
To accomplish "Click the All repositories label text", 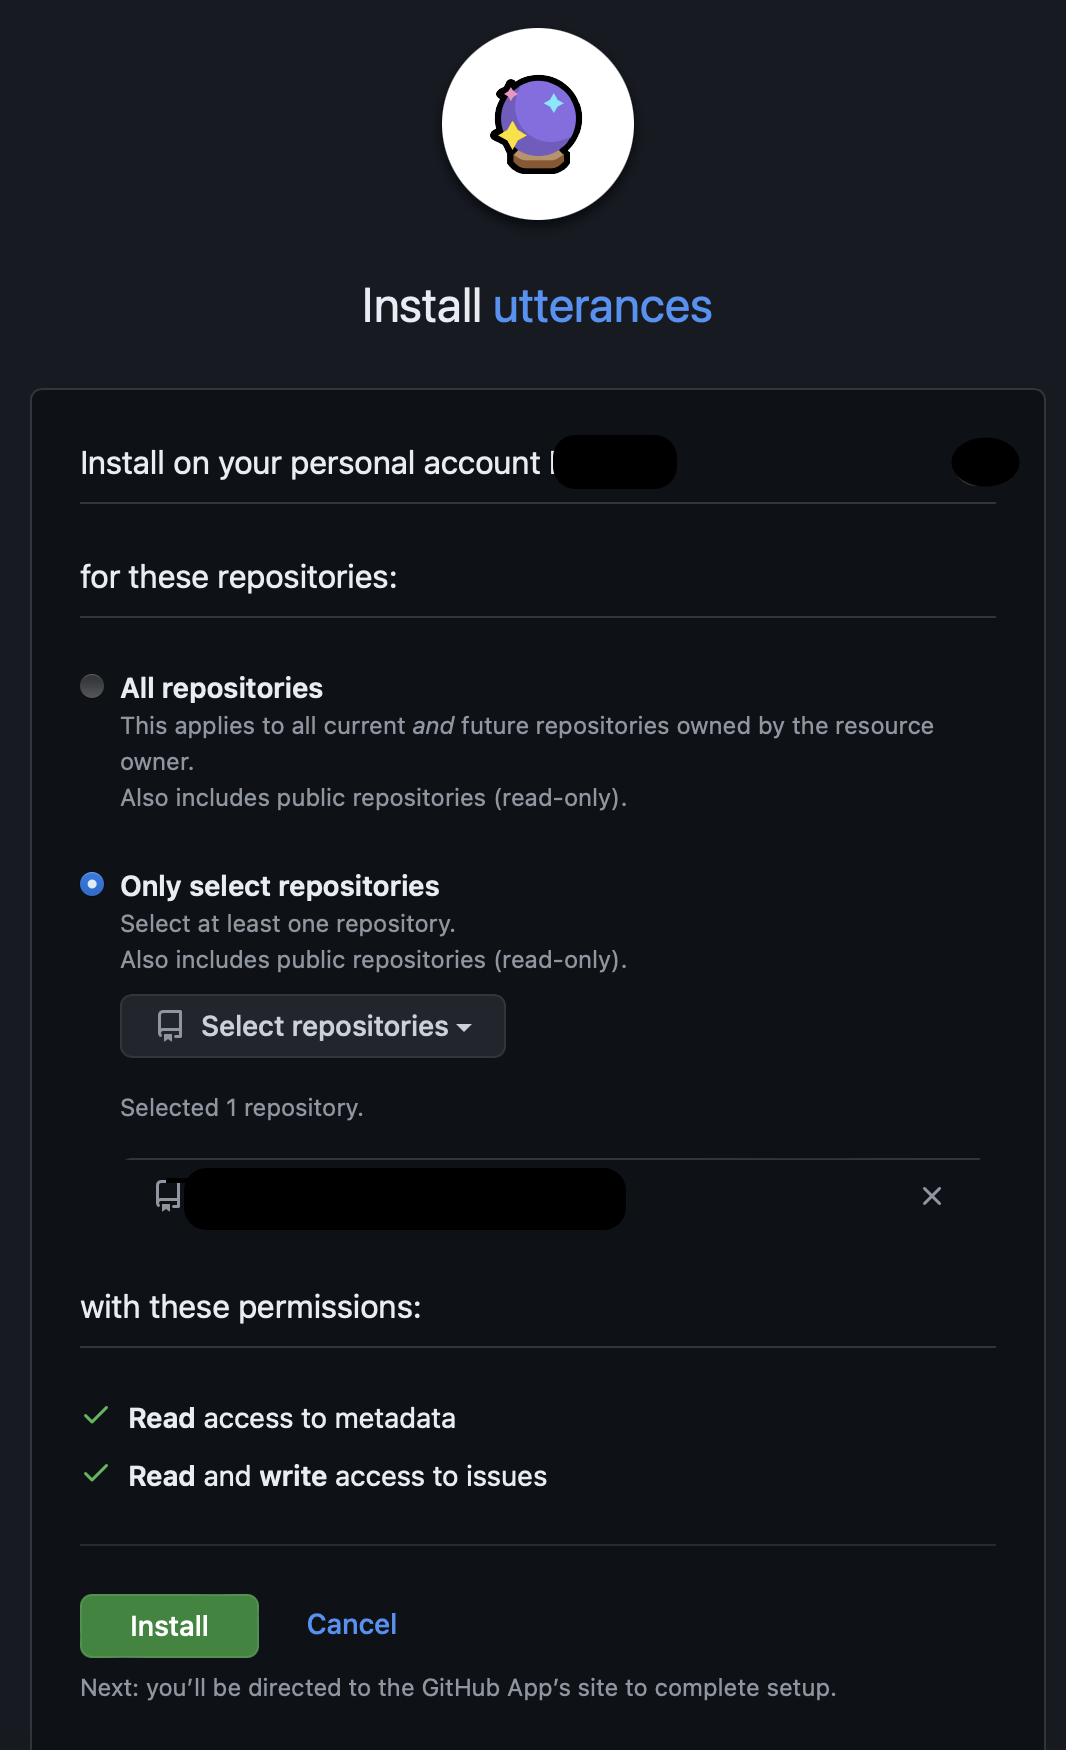I will (x=222, y=688).
